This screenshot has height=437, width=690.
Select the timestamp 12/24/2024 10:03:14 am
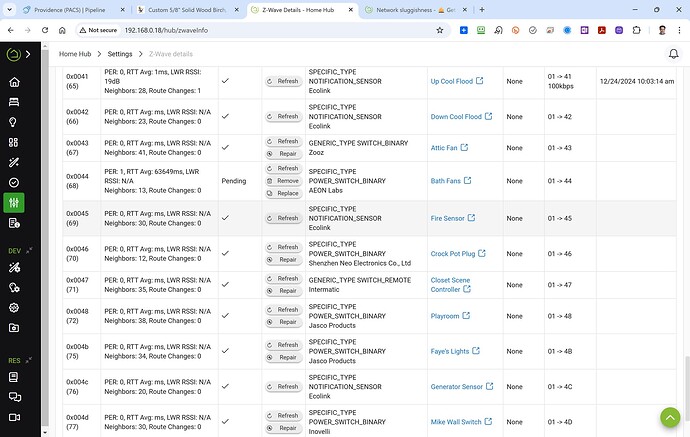tap(637, 81)
